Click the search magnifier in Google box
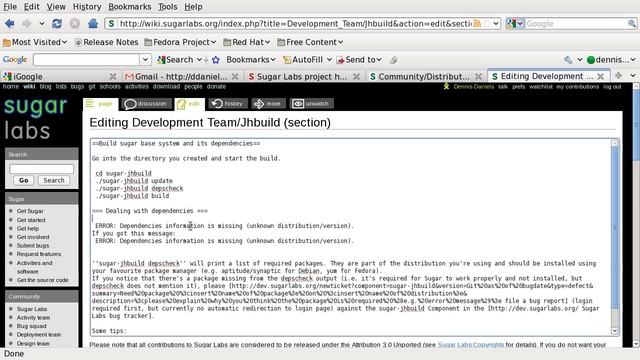640x360 pixels. point(631,24)
